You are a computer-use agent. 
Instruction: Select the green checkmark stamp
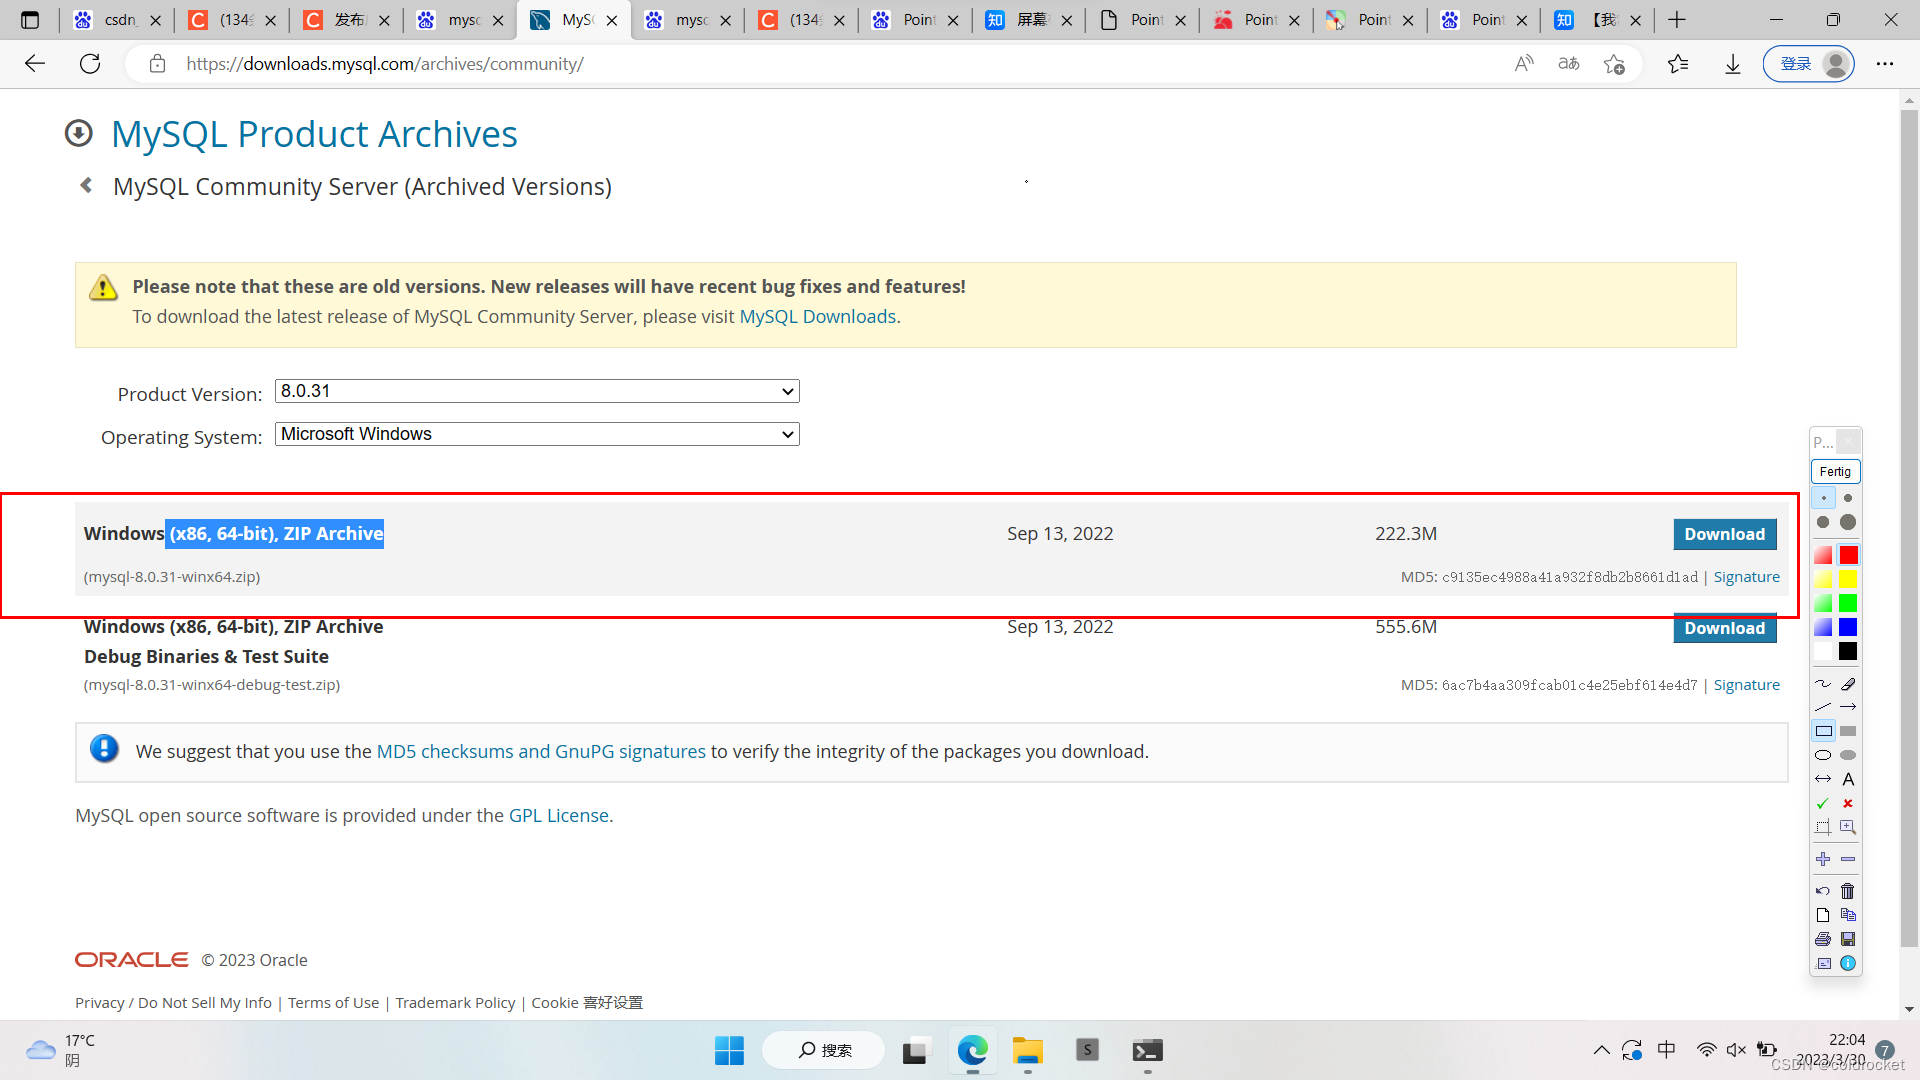click(1823, 804)
